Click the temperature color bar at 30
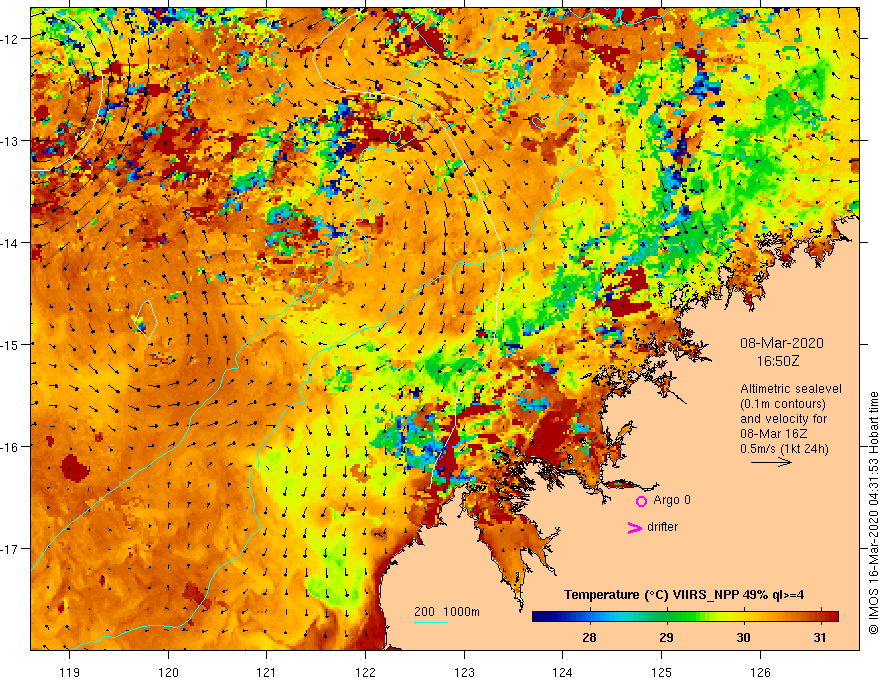The height and width of the screenshot is (680, 880). (744, 617)
